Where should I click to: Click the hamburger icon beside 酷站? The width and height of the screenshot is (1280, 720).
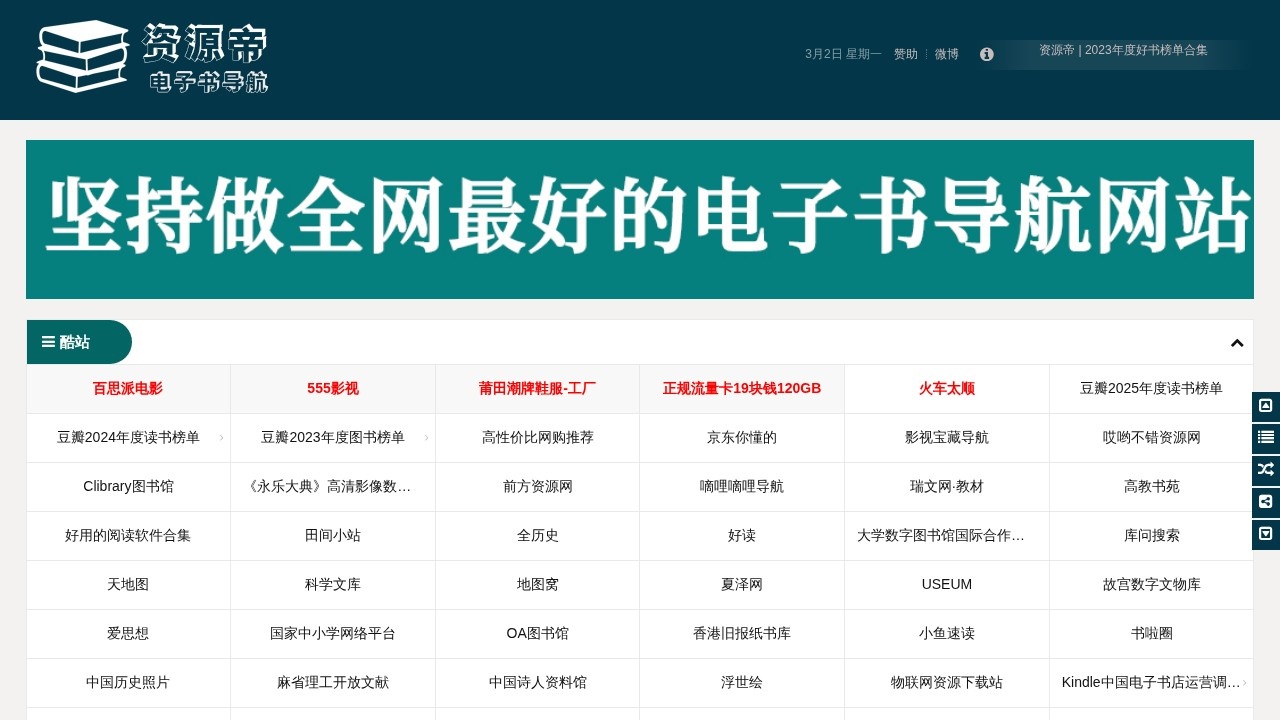pyautogui.click(x=48, y=342)
